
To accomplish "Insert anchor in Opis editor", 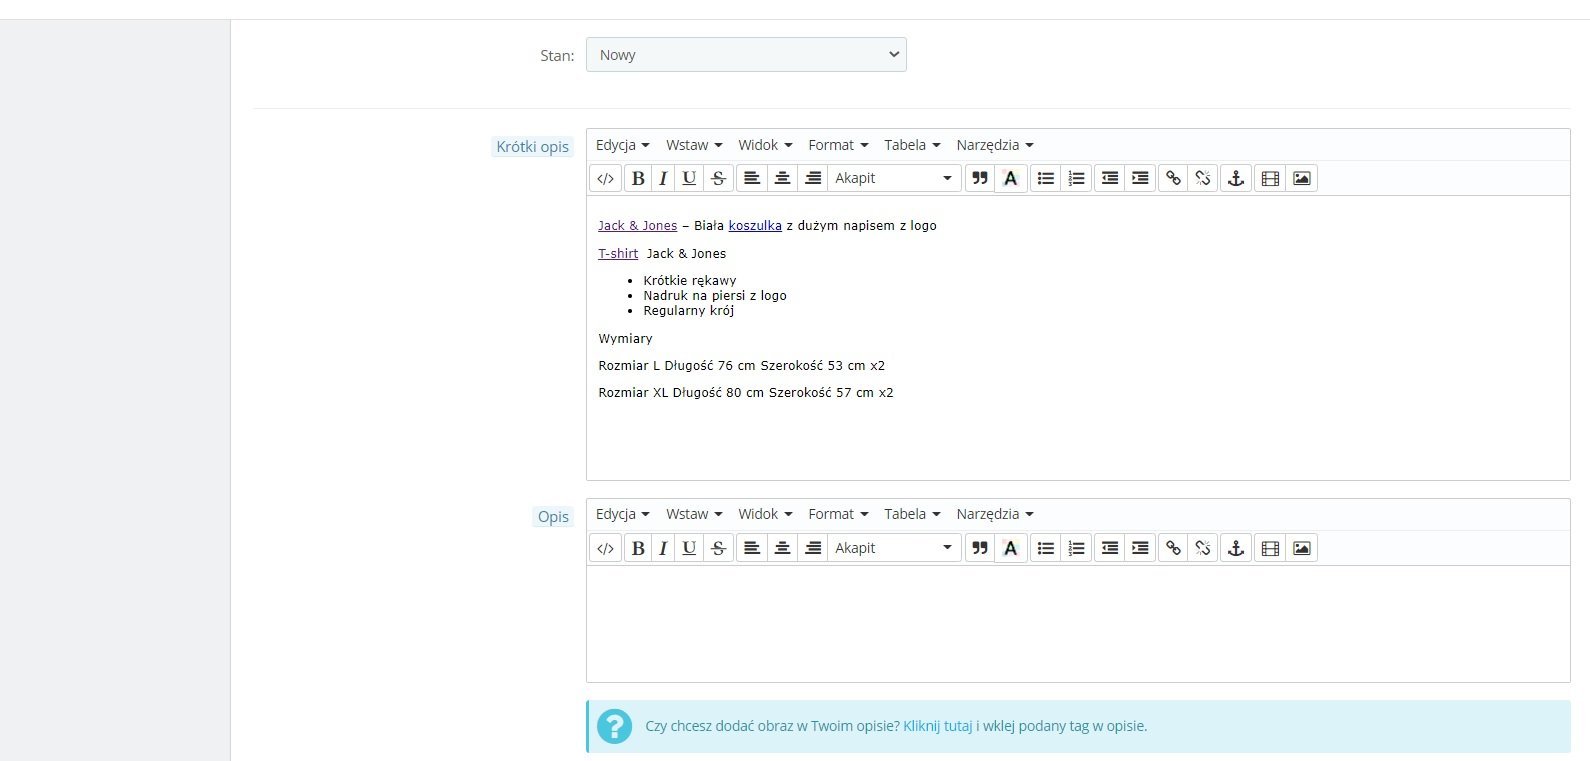I will pos(1236,548).
